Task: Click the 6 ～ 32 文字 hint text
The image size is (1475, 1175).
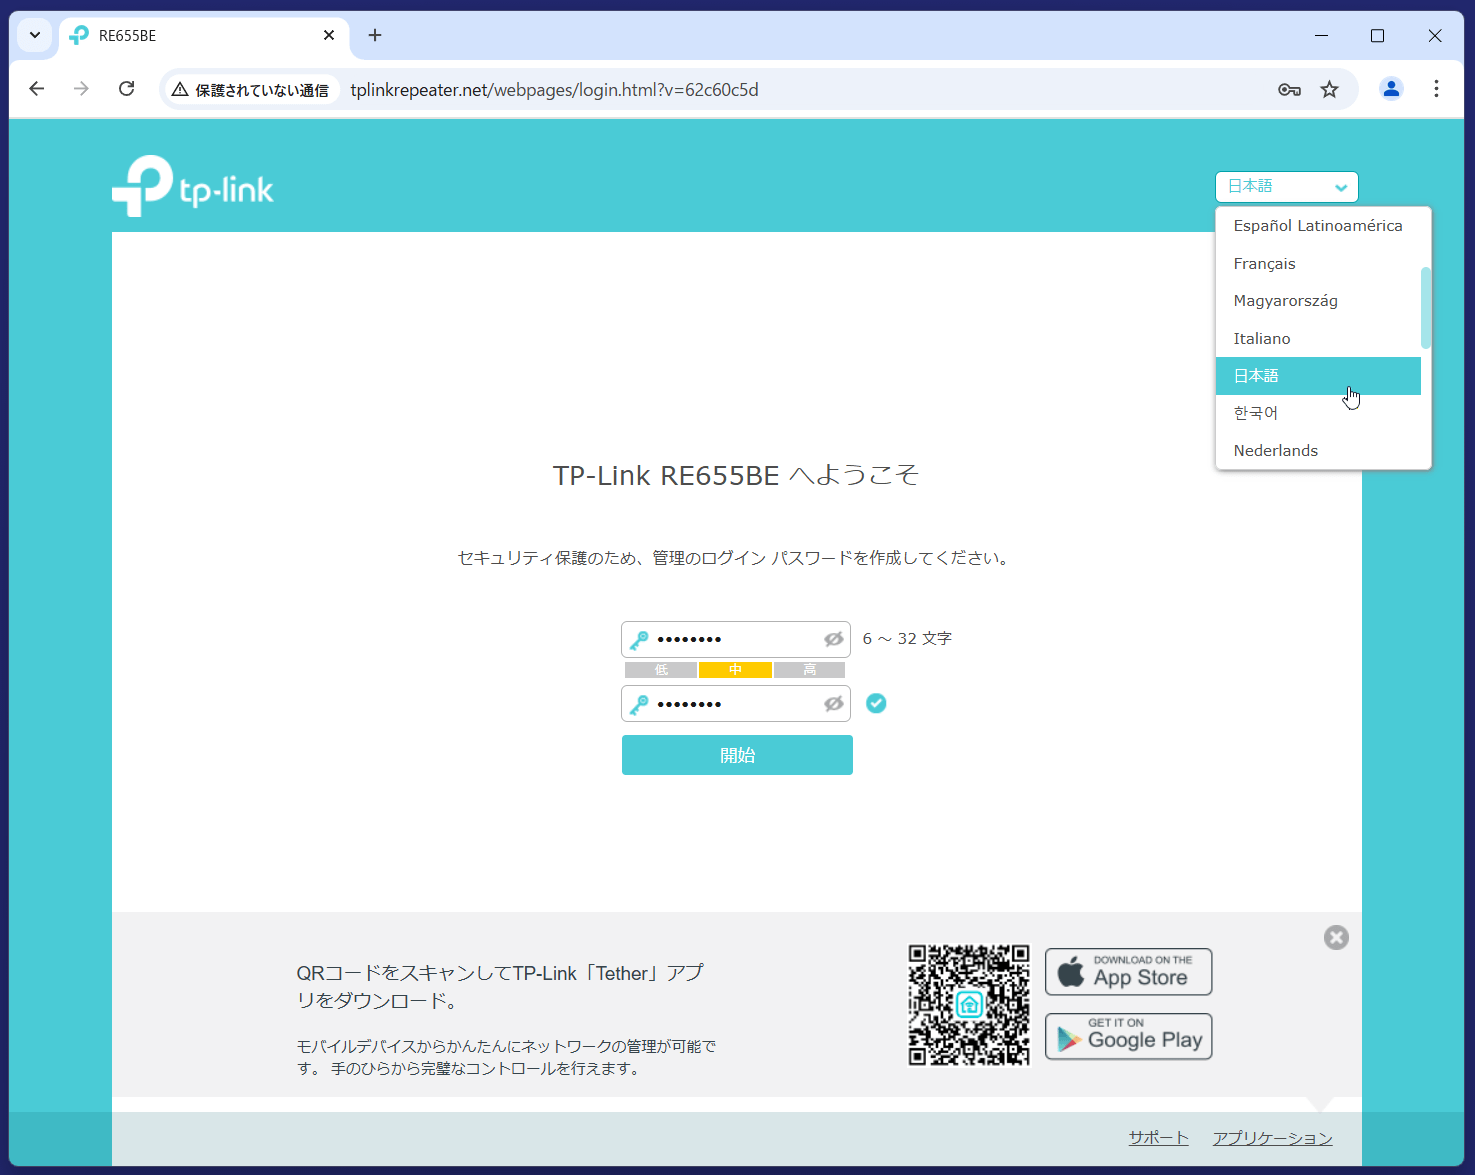Action: [907, 638]
